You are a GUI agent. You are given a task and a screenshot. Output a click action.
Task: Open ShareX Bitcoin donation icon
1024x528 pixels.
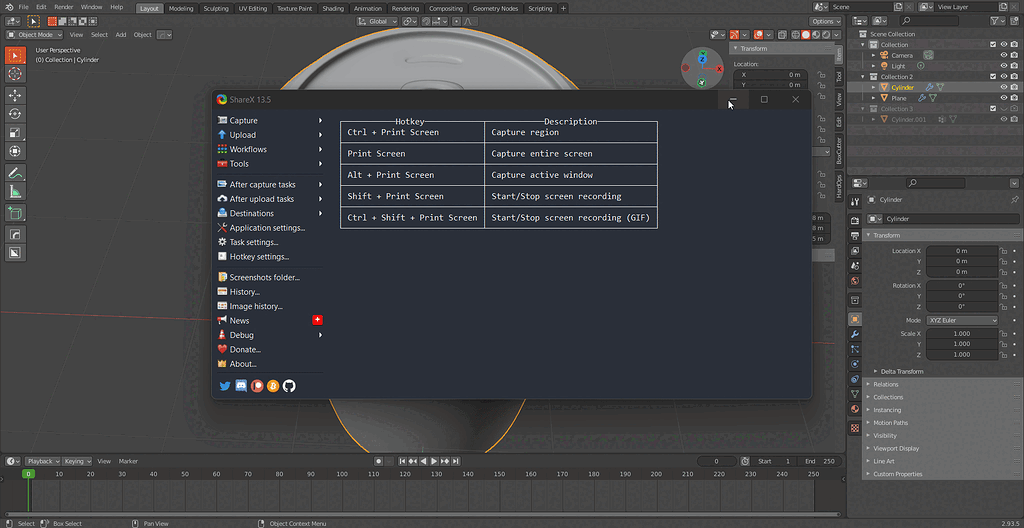click(x=273, y=386)
